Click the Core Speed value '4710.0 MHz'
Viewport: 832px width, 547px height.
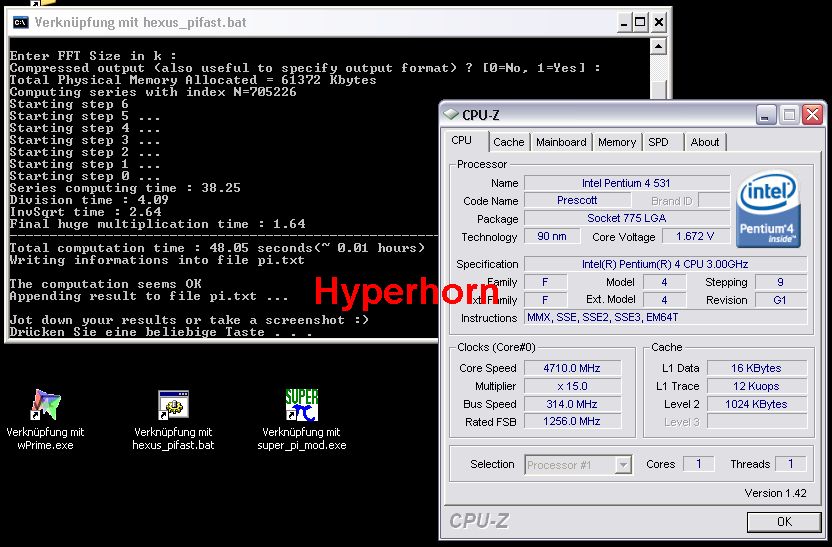coord(572,368)
